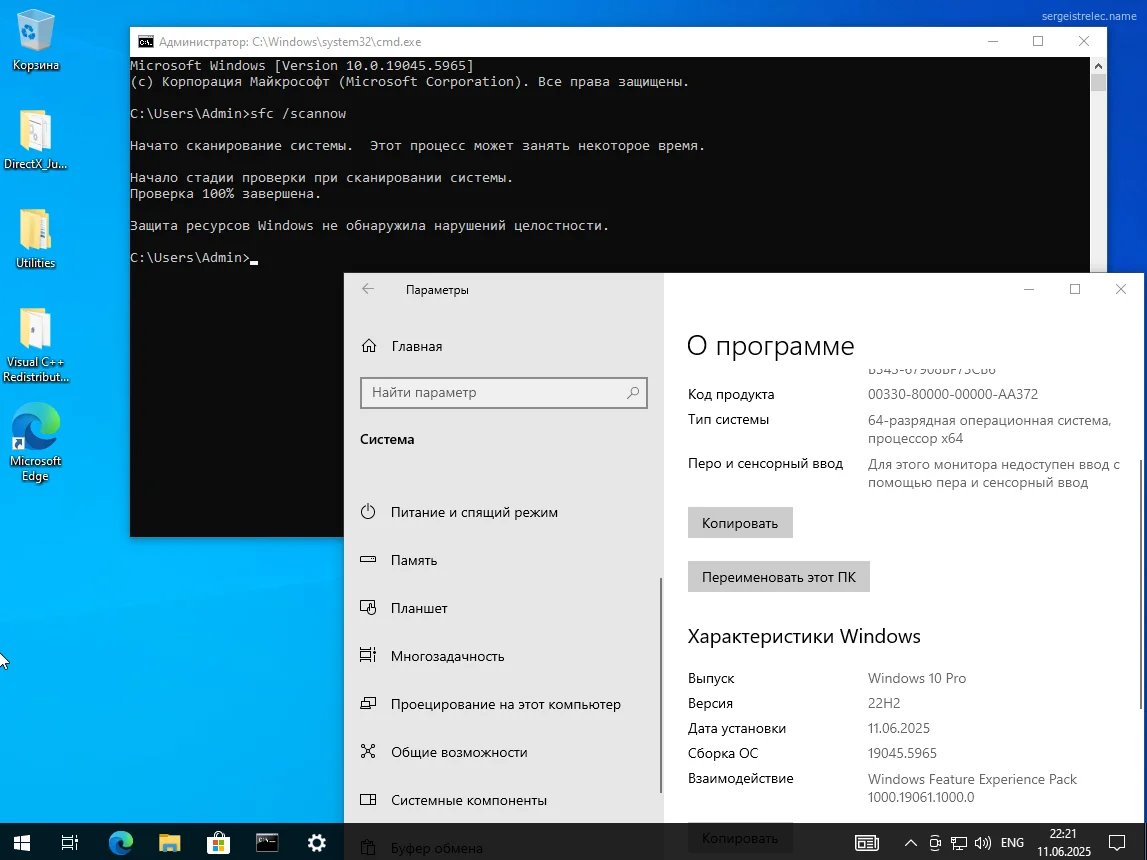Click Windows Feature Experience Pack text
Screen dimensions: 1147x860
(972, 779)
